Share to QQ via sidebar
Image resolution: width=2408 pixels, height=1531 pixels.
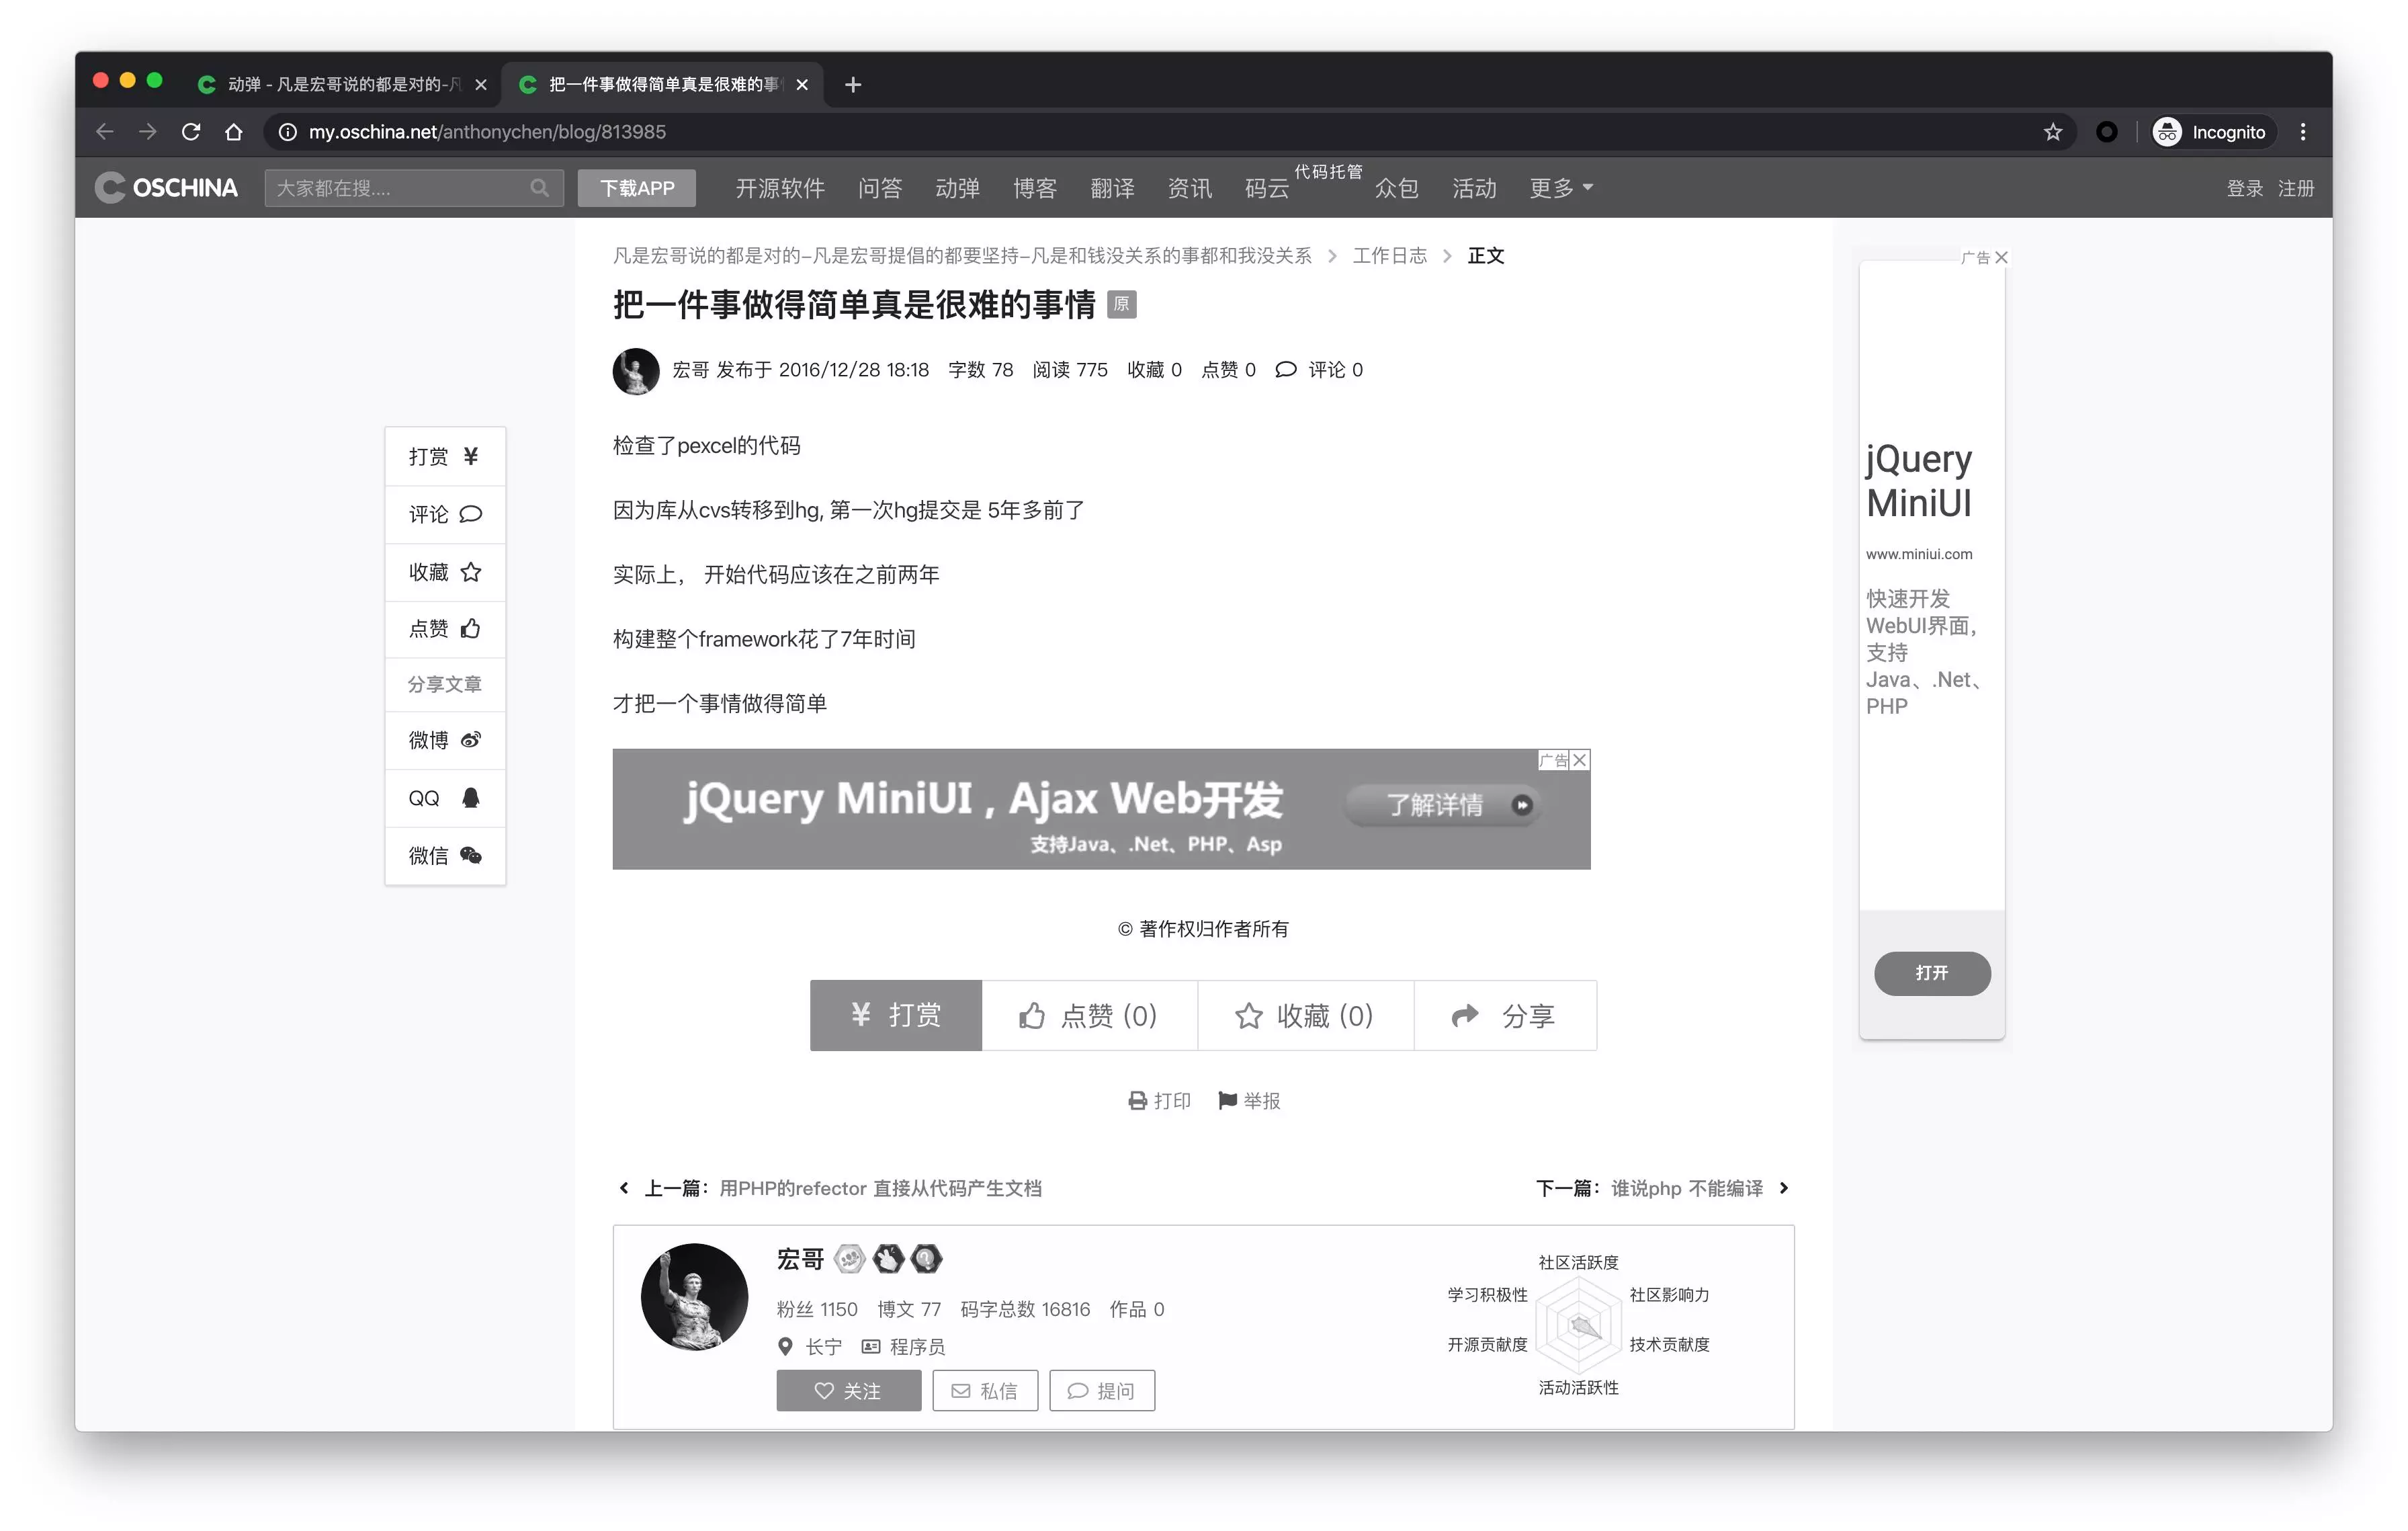(x=445, y=798)
